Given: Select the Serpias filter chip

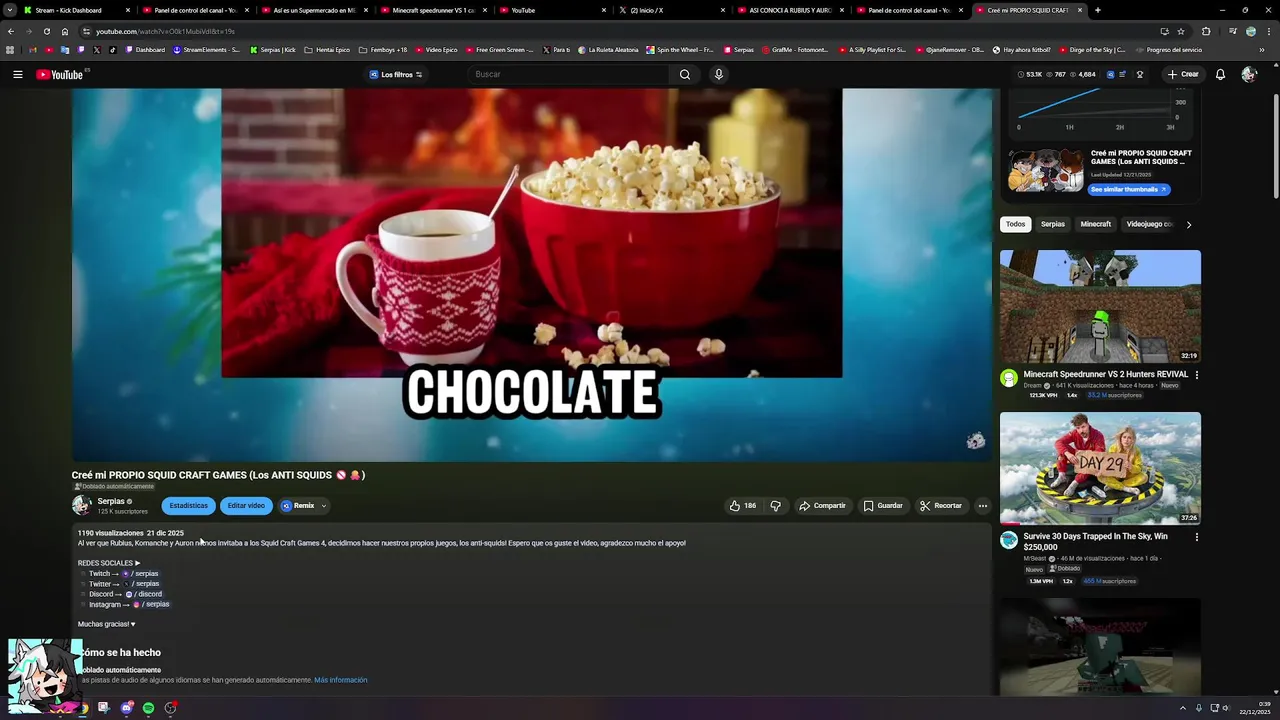Looking at the screenshot, I should [x=1053, y=224].
